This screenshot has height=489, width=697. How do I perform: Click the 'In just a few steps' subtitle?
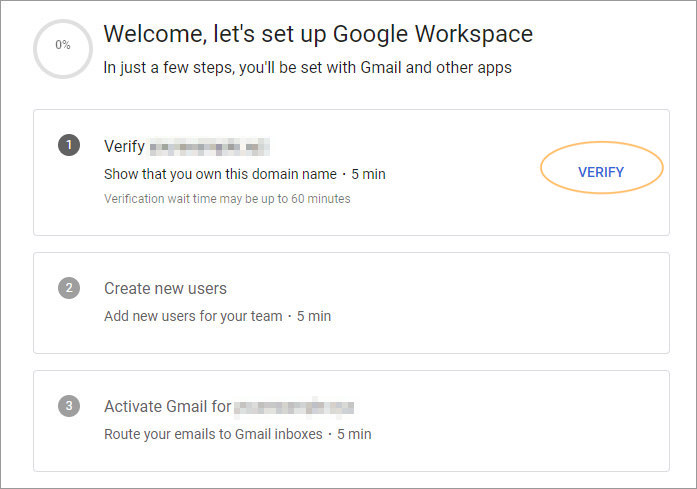pos(308,68)
